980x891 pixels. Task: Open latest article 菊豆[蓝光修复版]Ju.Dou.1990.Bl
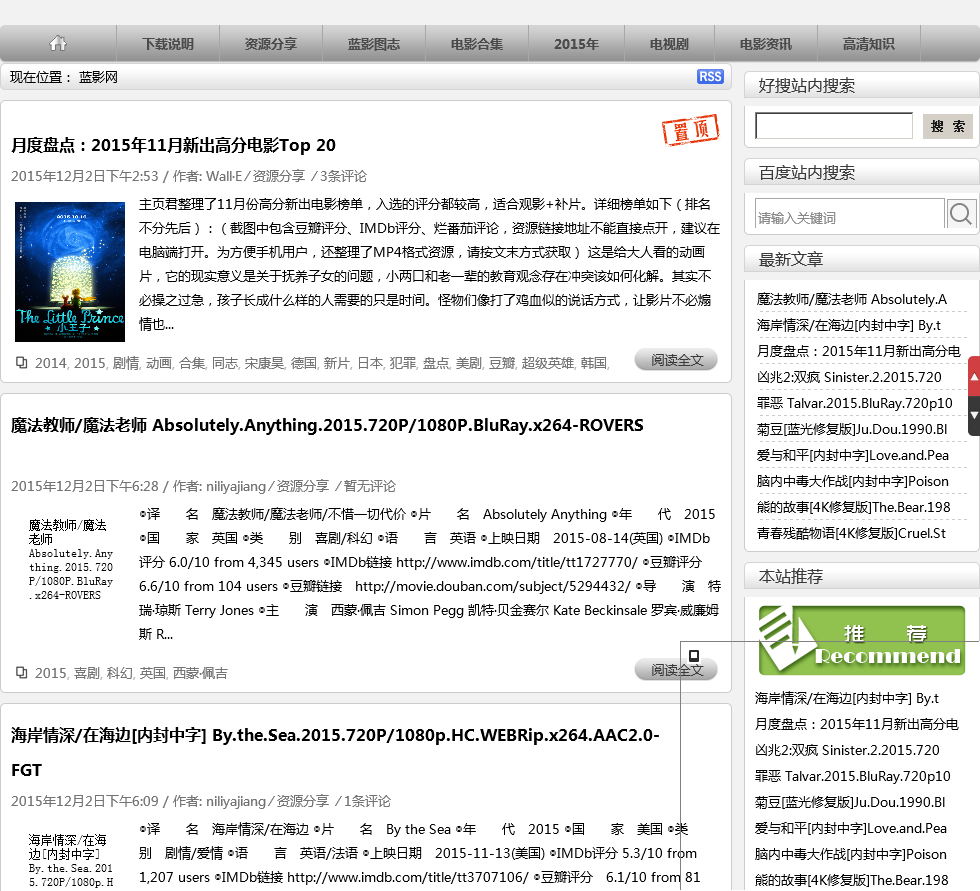852,429
